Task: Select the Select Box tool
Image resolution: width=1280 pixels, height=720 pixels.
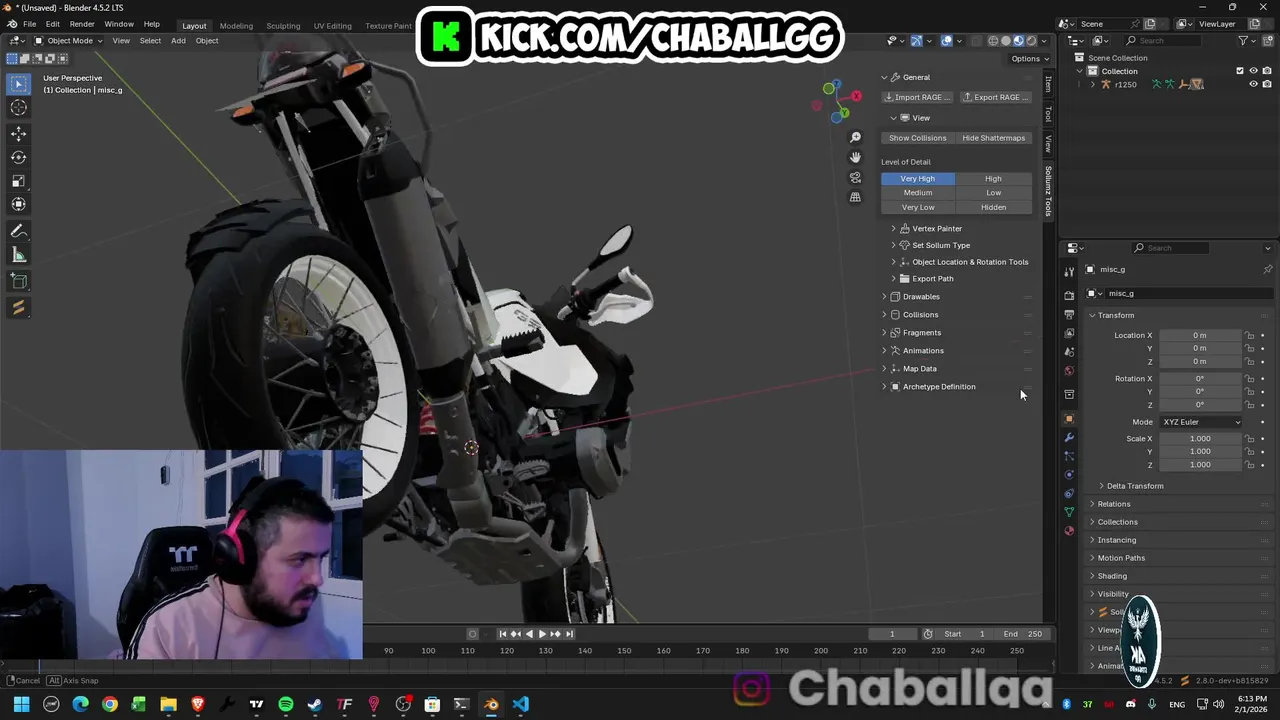Action: pyautogui.click(x=19, y=85)
